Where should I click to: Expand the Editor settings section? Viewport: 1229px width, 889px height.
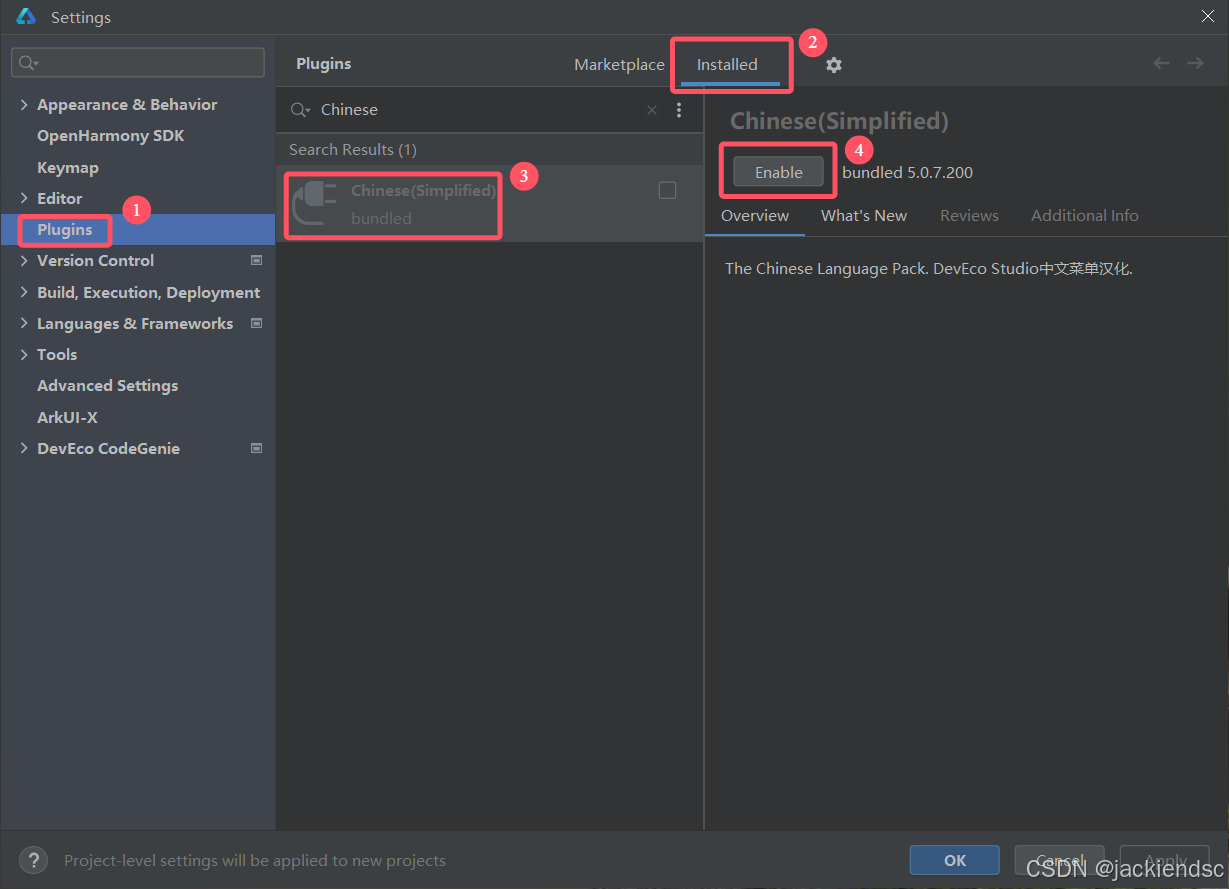coord(24,198)
